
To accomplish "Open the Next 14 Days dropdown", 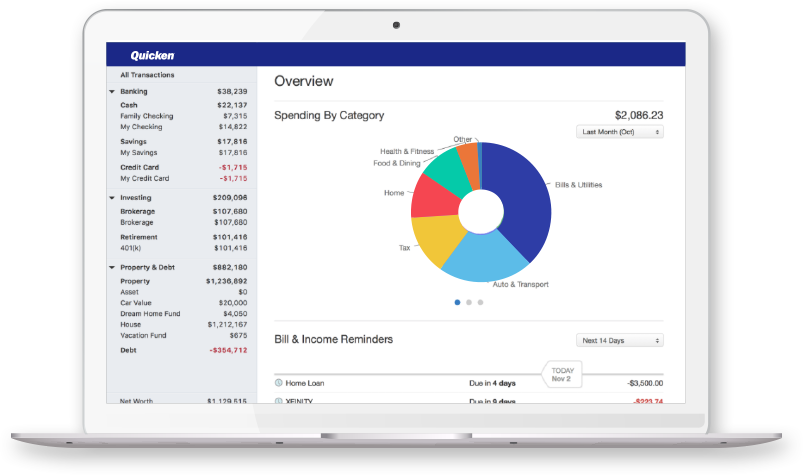I will (620, 340).
